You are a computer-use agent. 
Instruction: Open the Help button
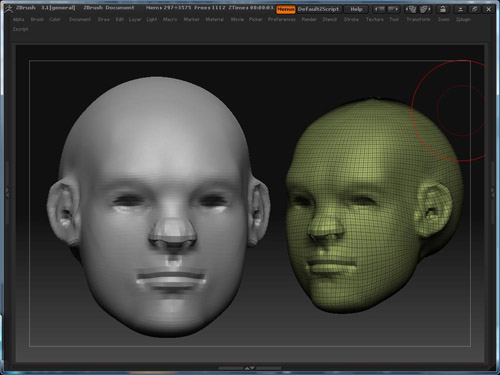pos(356,9)
